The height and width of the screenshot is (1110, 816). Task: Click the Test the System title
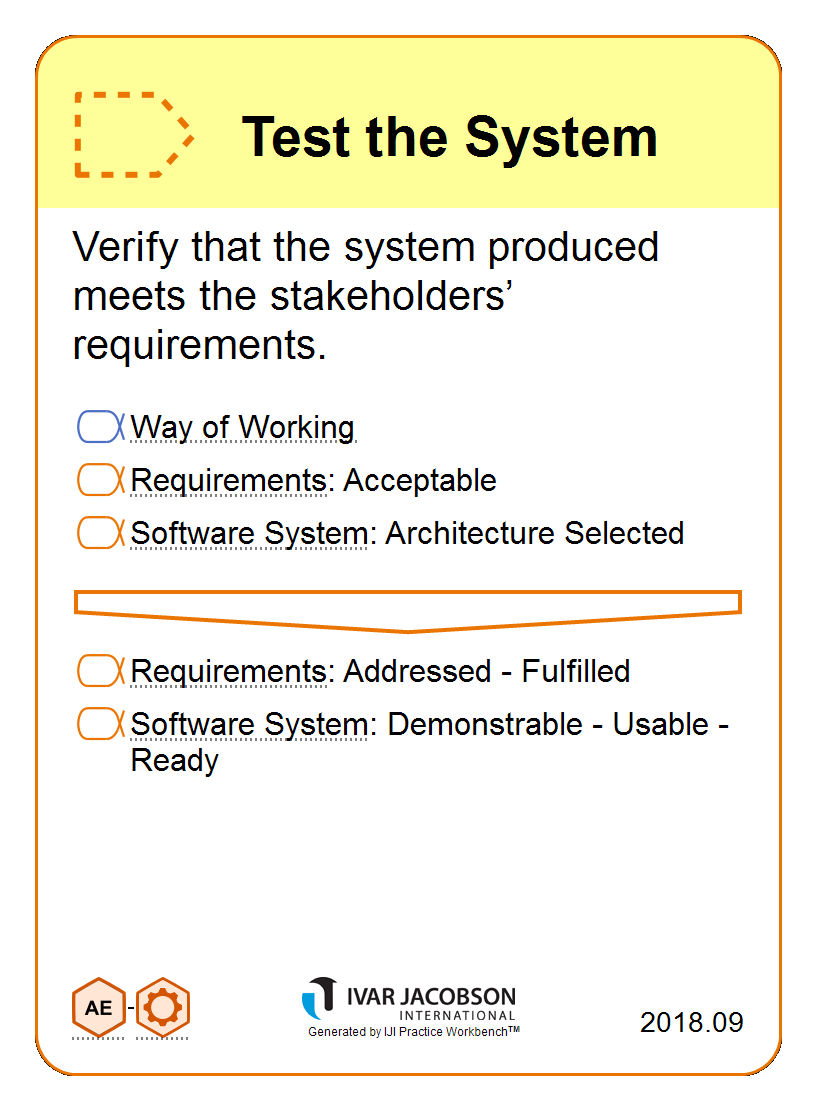[449, 137]
